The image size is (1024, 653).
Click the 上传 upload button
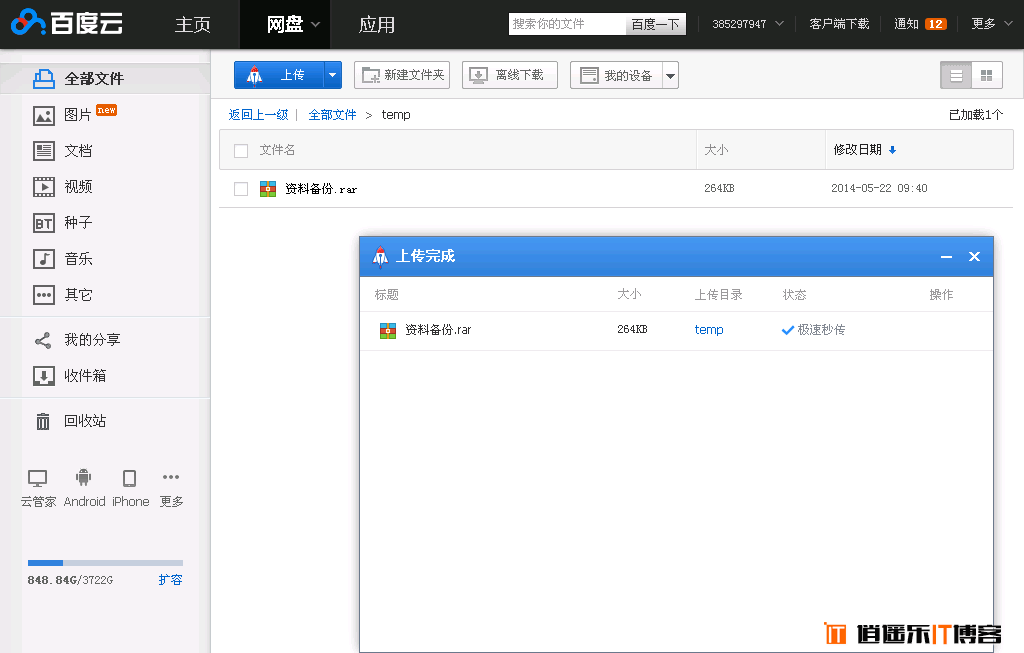coord(279,75)
